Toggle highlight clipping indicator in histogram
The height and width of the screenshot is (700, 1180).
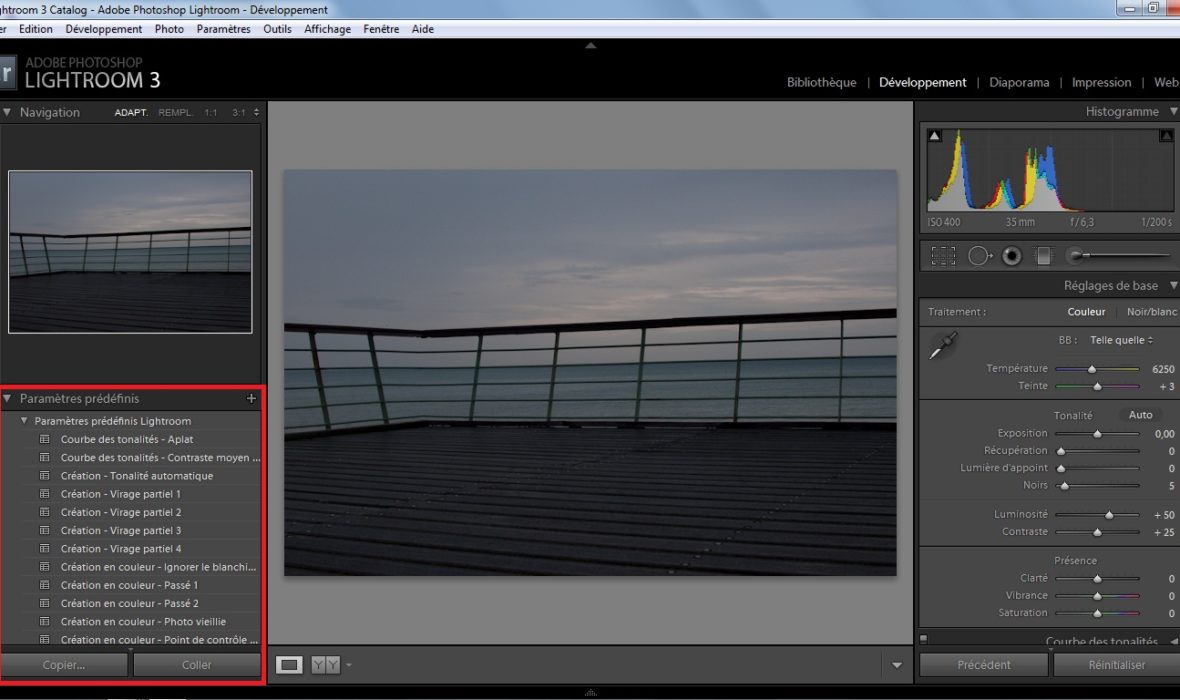point(1166,135)
